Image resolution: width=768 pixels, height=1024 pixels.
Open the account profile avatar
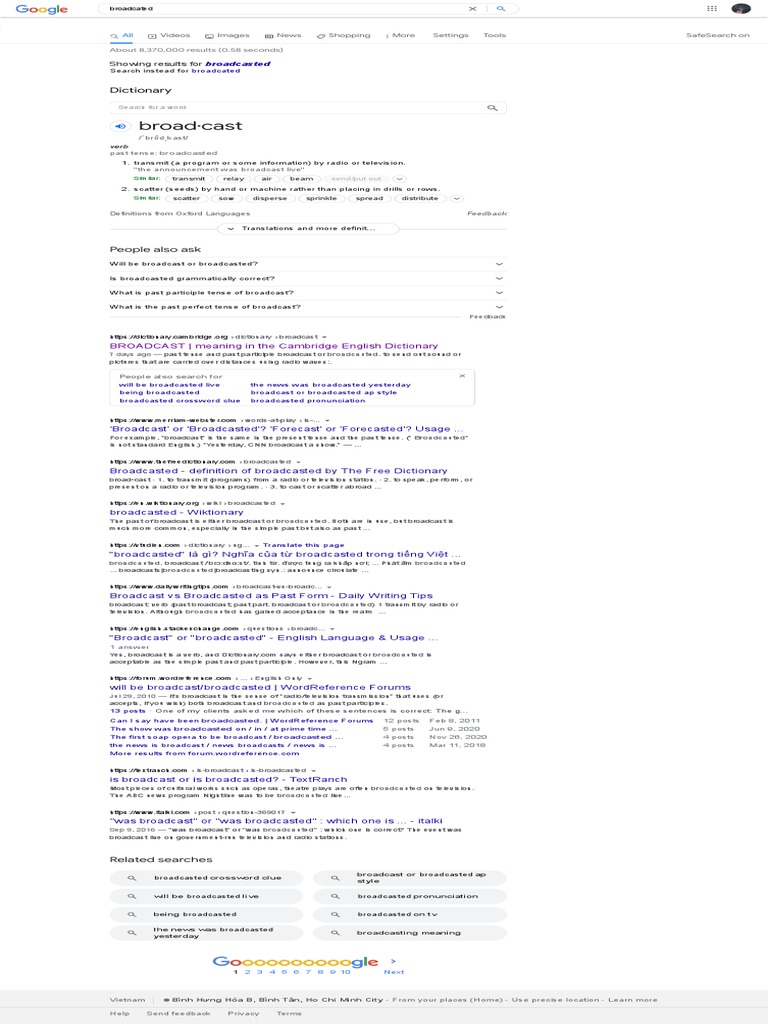pyautogui.click(x=741, y=8)
